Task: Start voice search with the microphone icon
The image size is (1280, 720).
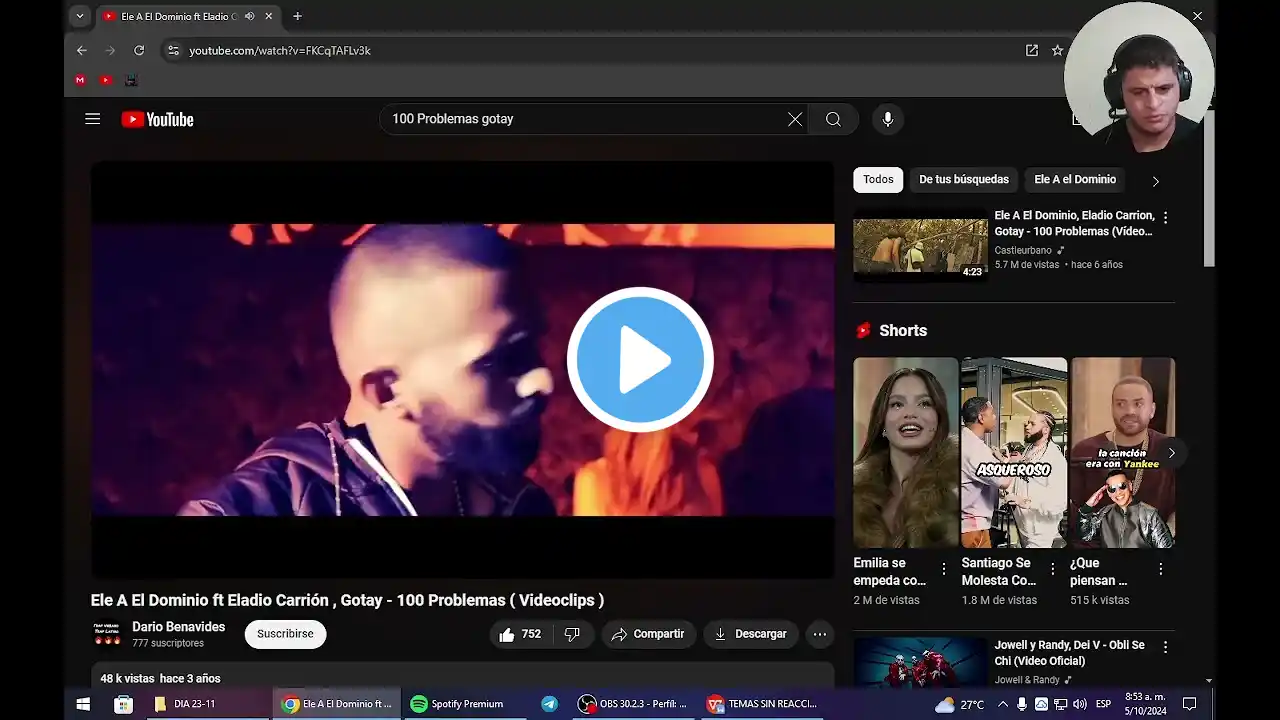Action: (887, 119)
